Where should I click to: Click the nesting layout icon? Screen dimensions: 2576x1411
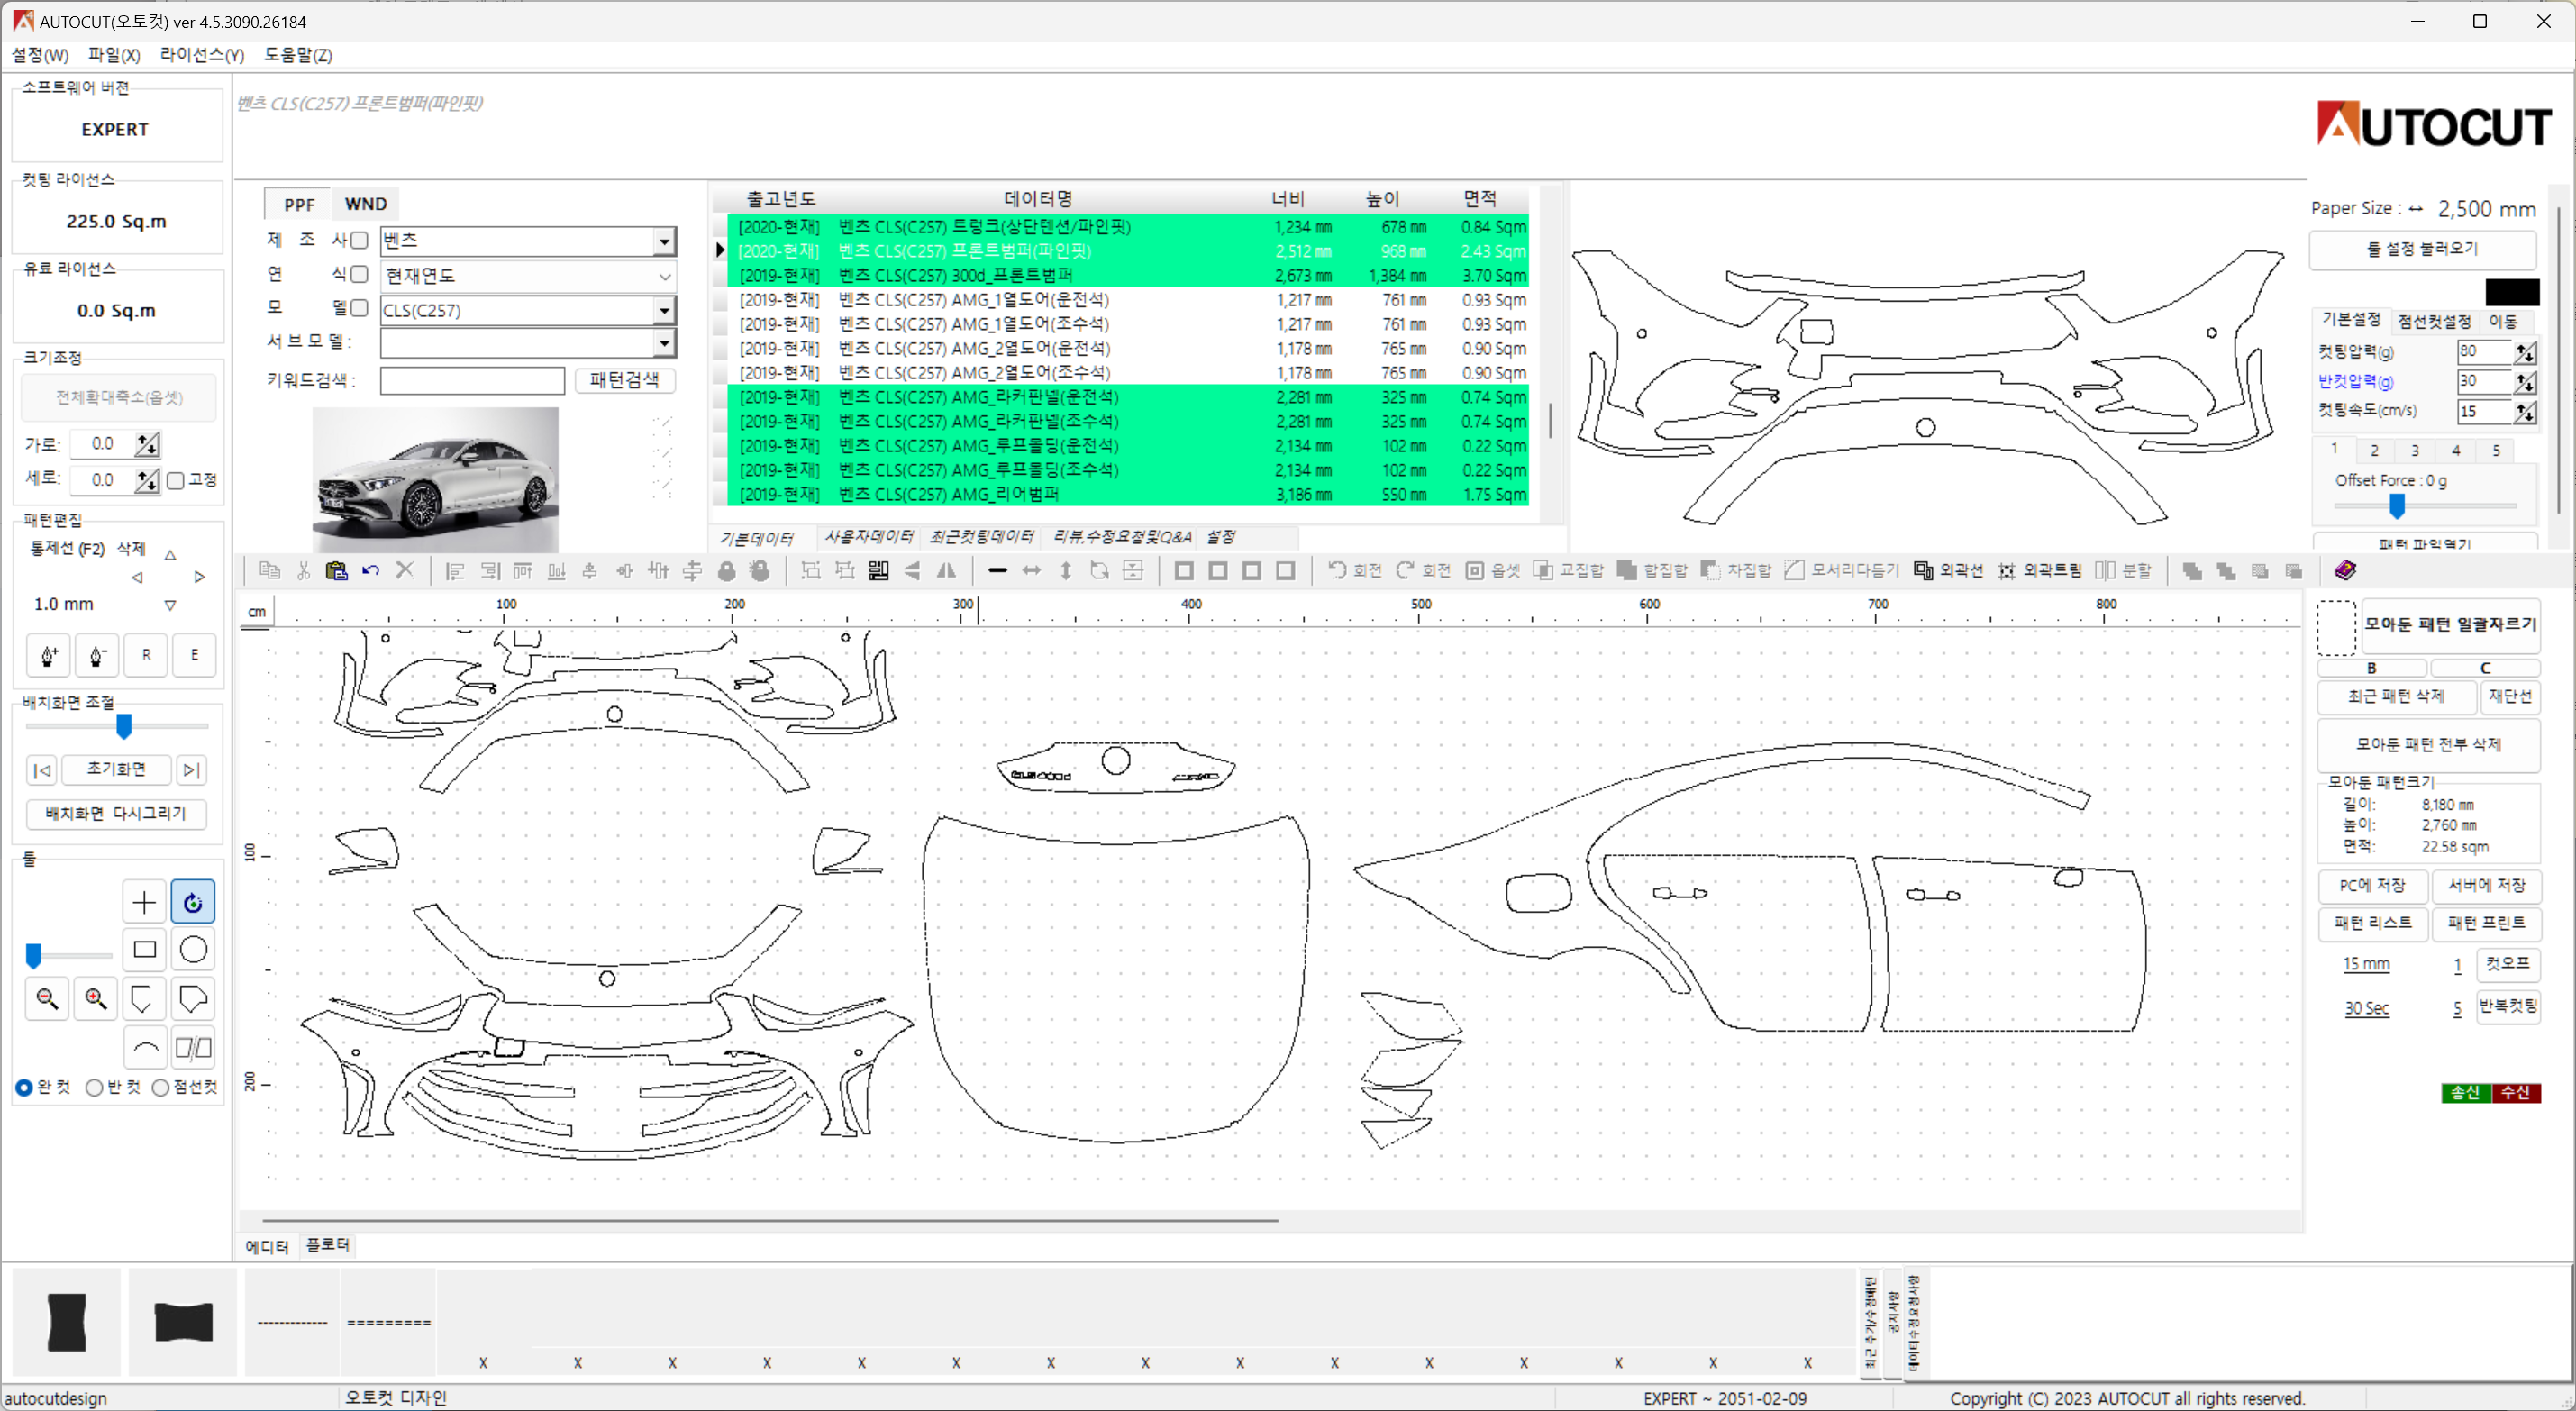point(879,571)
